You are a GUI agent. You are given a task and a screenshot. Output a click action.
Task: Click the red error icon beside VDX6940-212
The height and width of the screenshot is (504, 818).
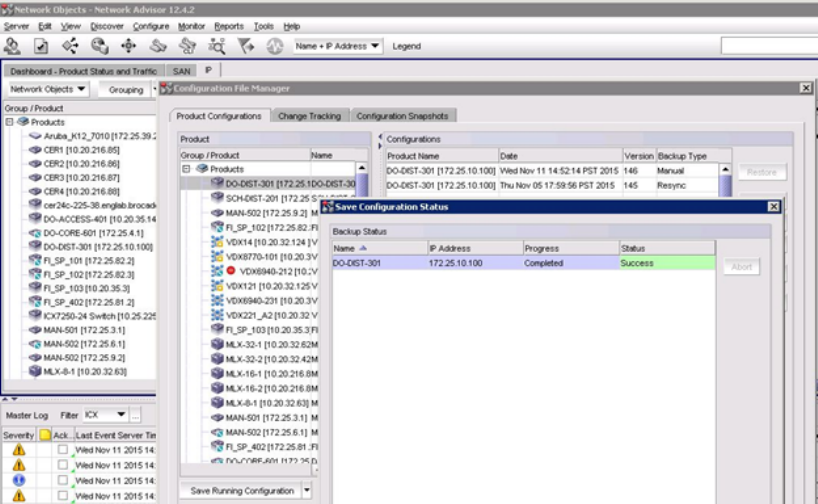[x=231, y=270]
